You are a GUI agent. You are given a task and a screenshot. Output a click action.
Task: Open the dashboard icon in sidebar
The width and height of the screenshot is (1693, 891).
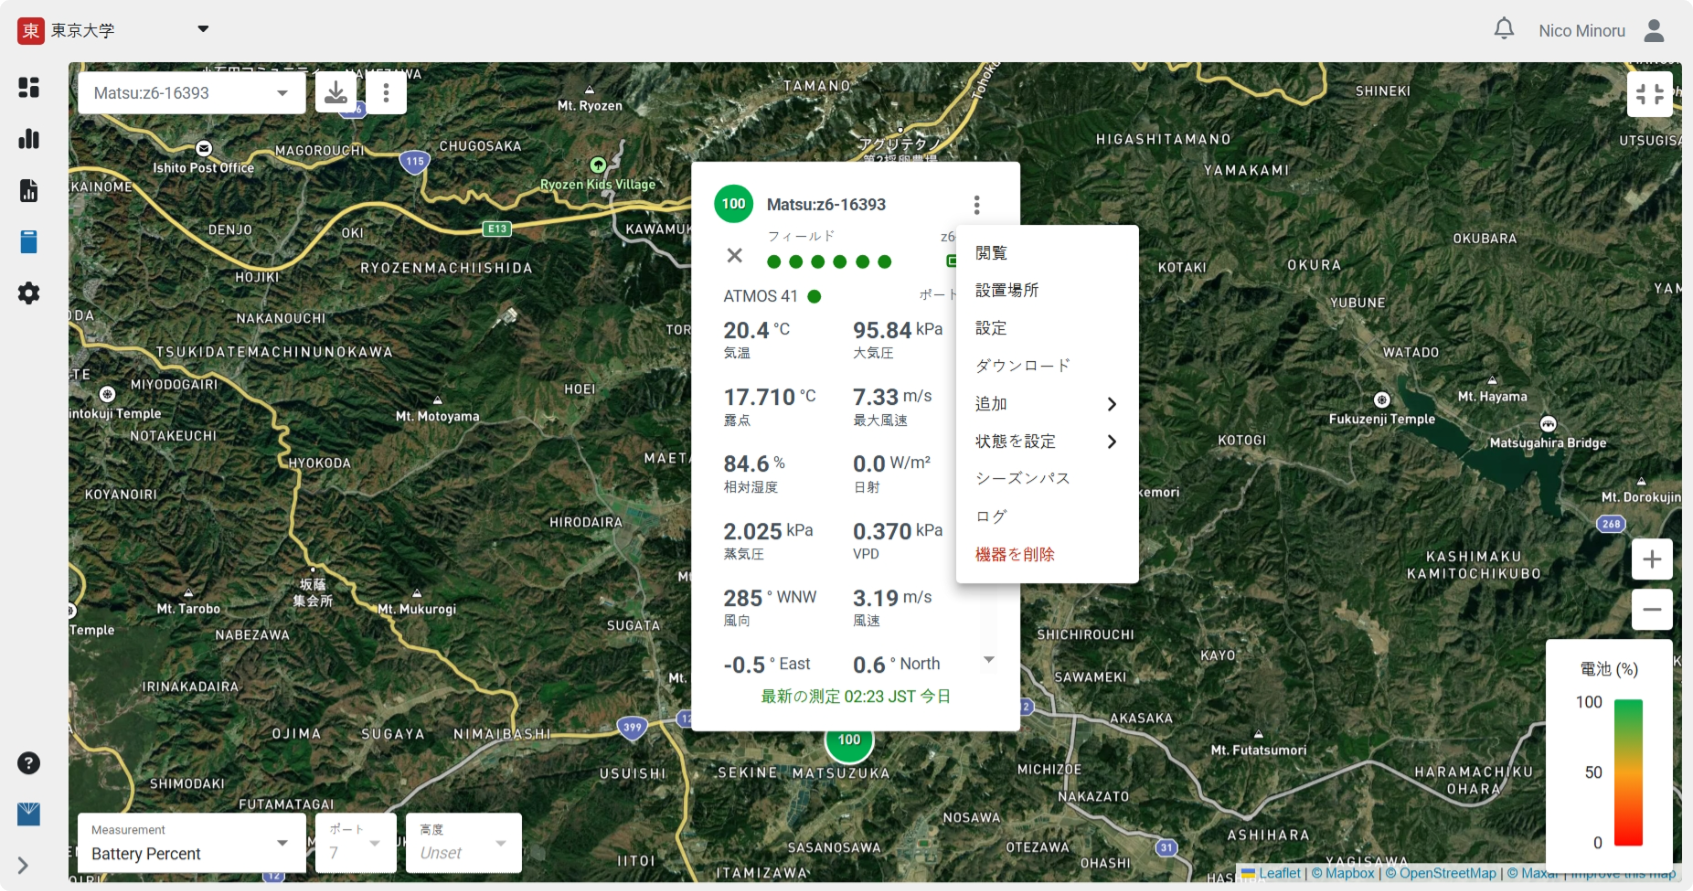click(x=29, y=88)
